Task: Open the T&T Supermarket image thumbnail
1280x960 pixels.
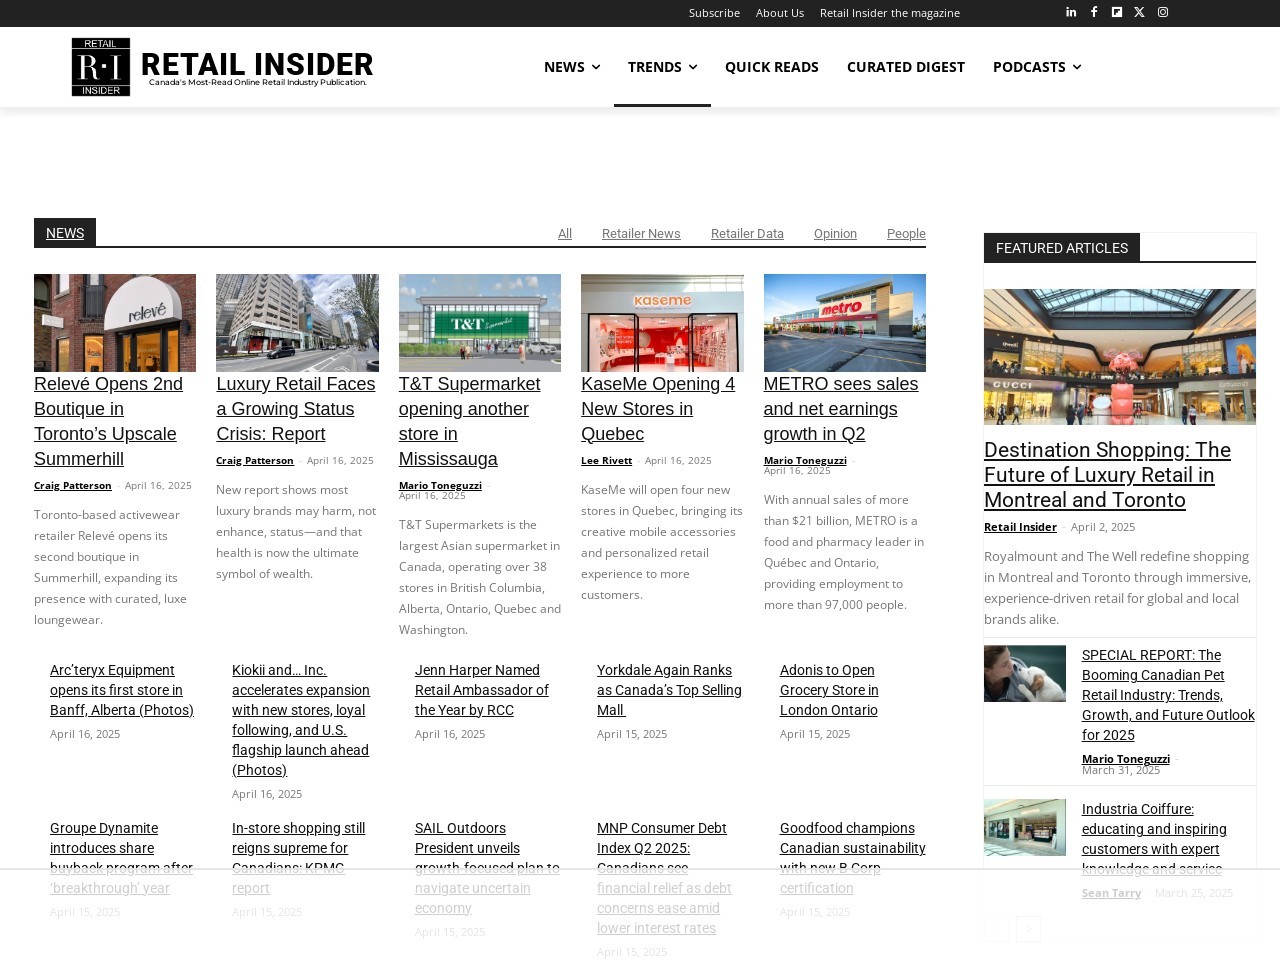Action: [x=480, y=323]
